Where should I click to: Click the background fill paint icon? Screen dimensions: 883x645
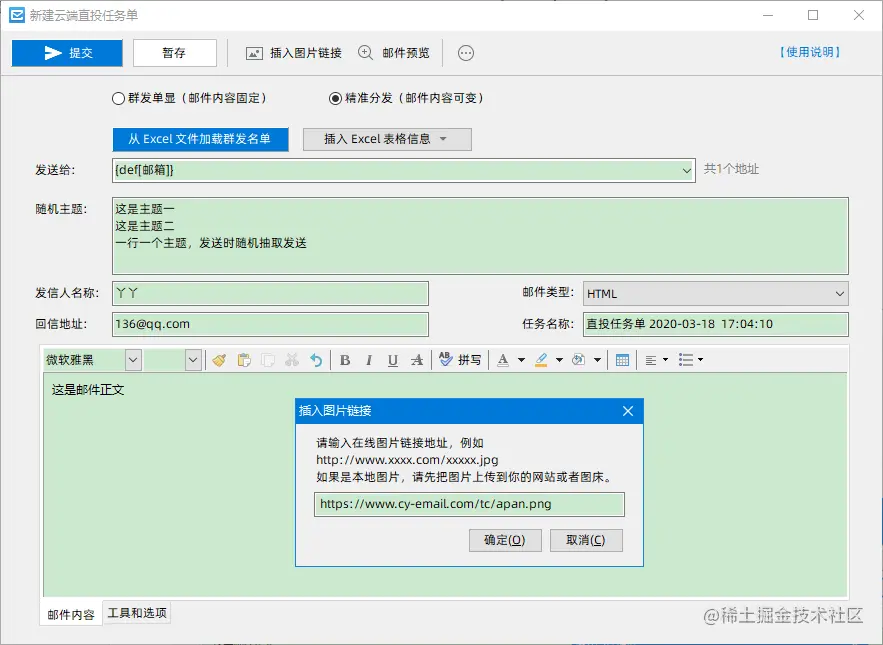(x=578, y=360)
